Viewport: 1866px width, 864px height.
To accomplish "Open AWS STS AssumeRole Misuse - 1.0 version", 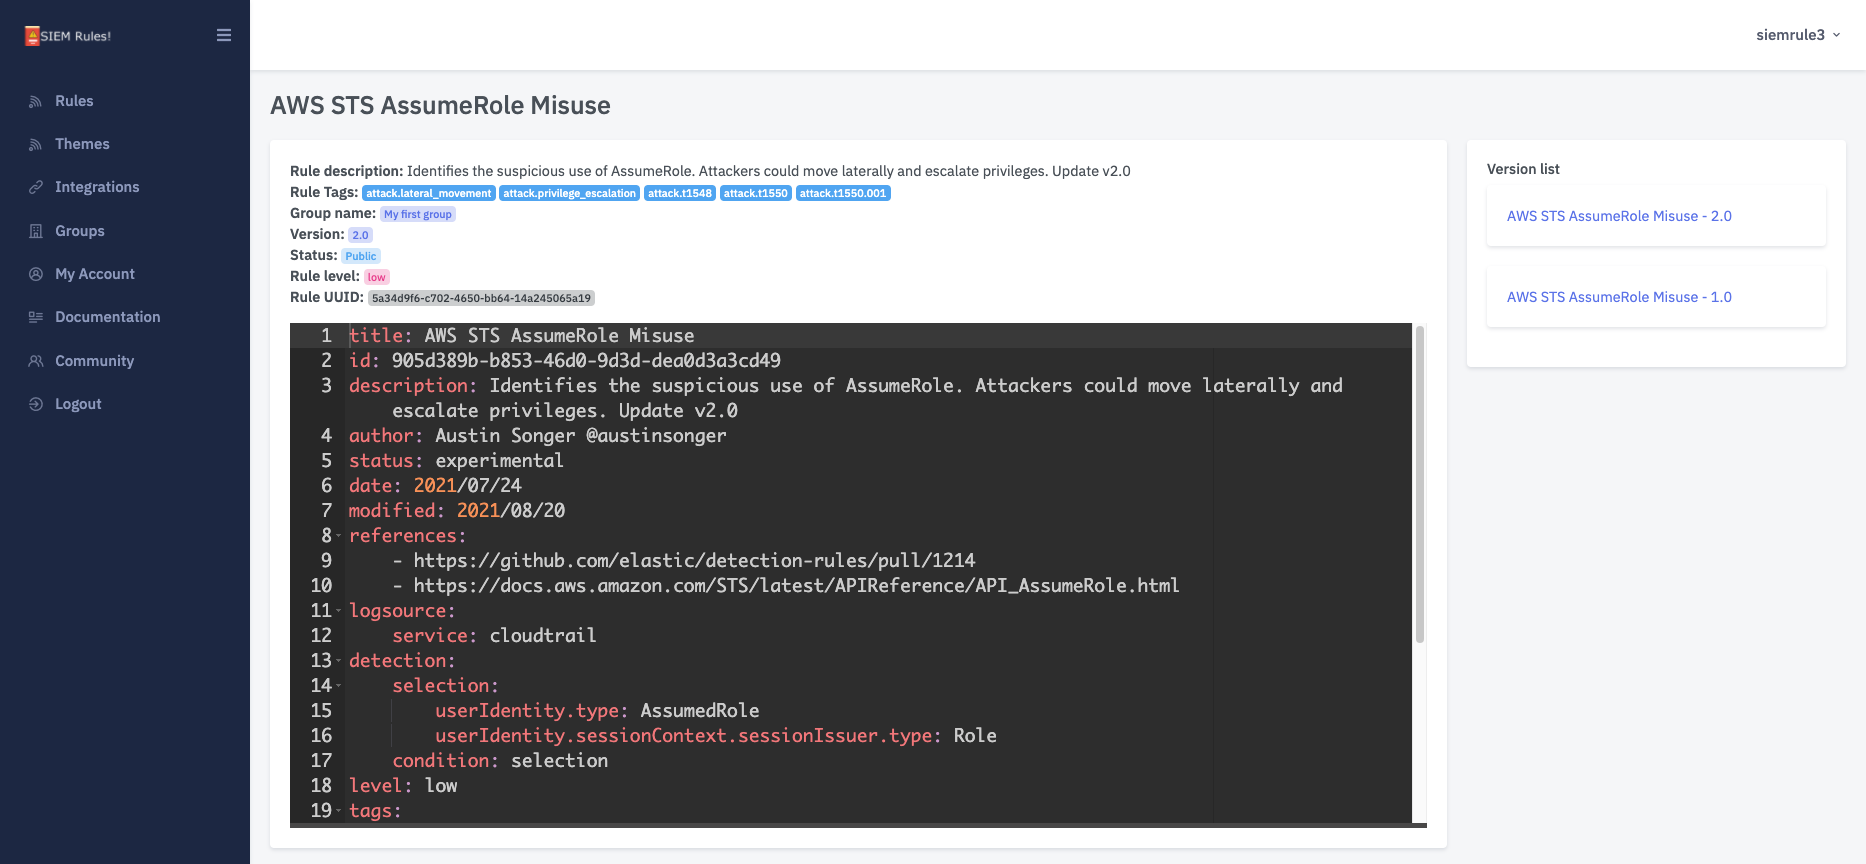I will pyautogui.click(x=1618, y=297).
